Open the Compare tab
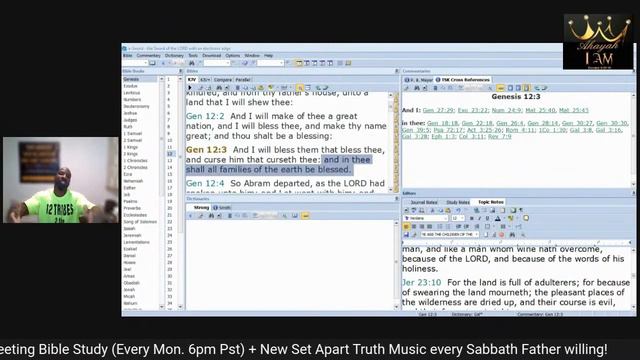The height and width of the screenshot is (360, 640). tap(222, 80)
